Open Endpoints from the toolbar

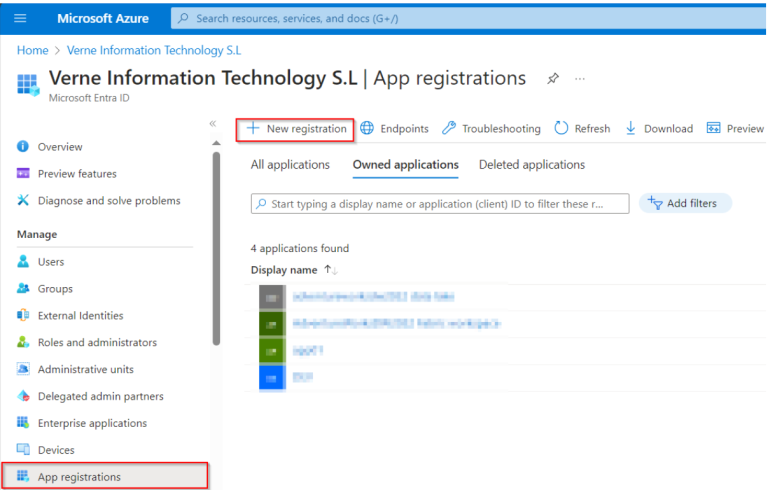point(394,129)
